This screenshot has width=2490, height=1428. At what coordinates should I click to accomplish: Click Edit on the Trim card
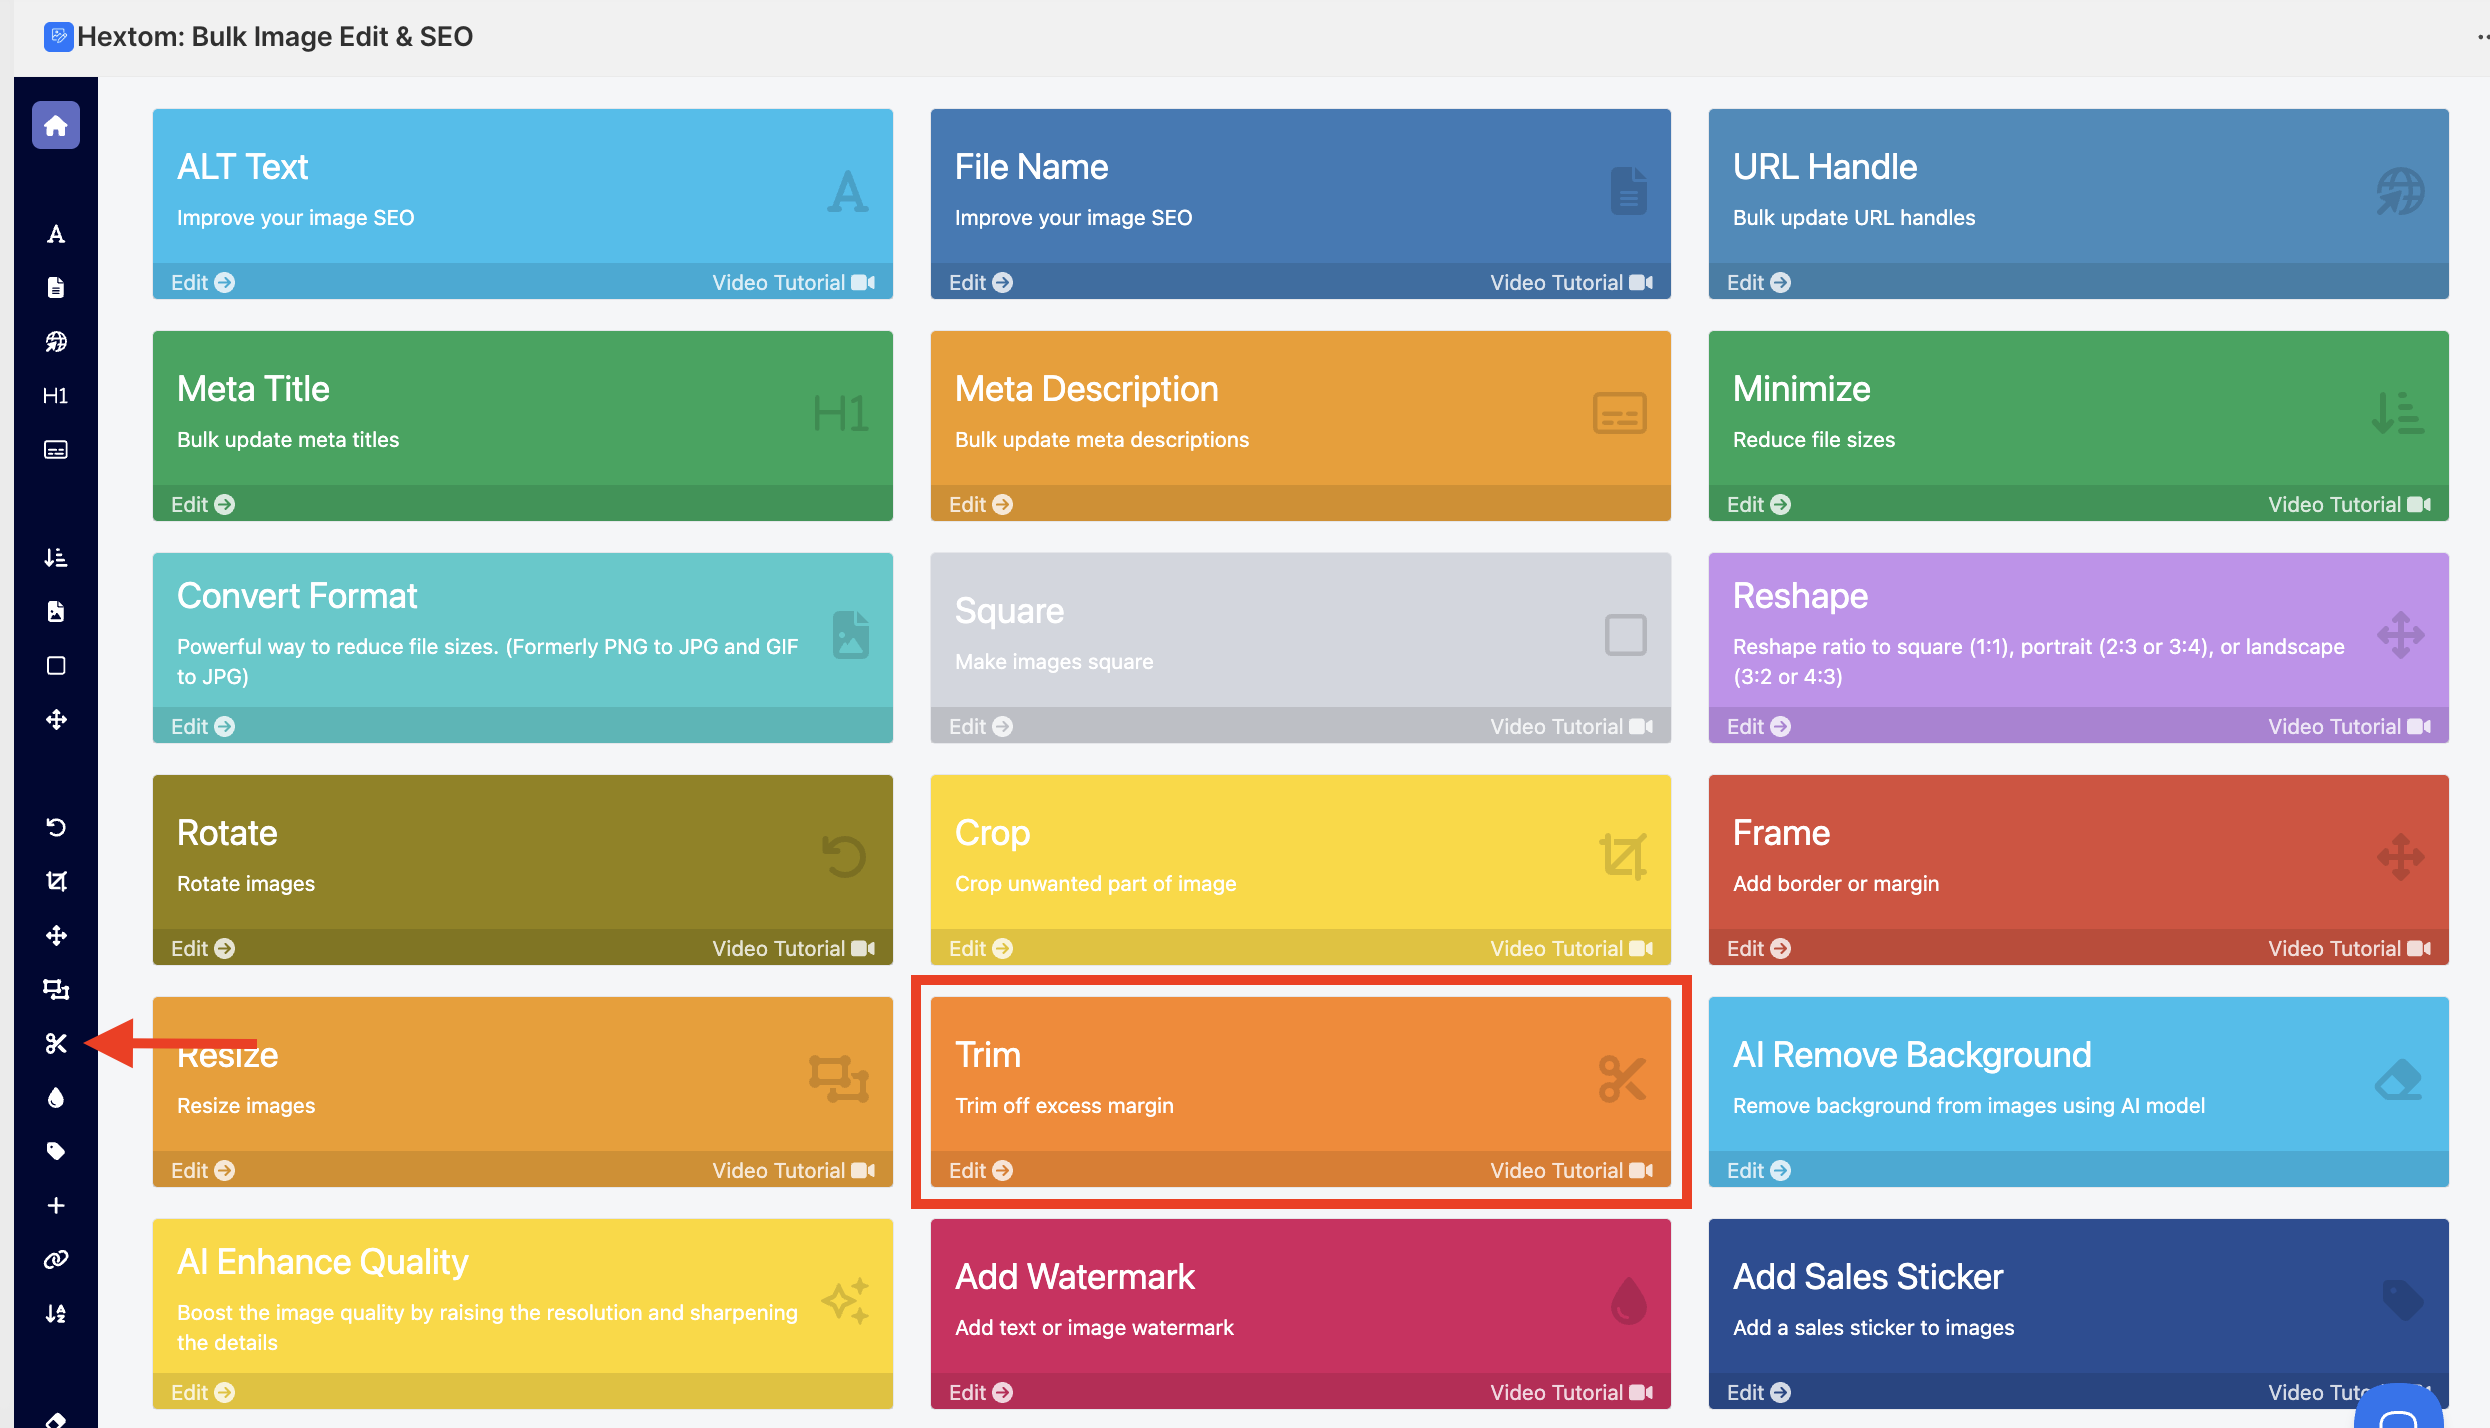click(x=980, y=1170)
